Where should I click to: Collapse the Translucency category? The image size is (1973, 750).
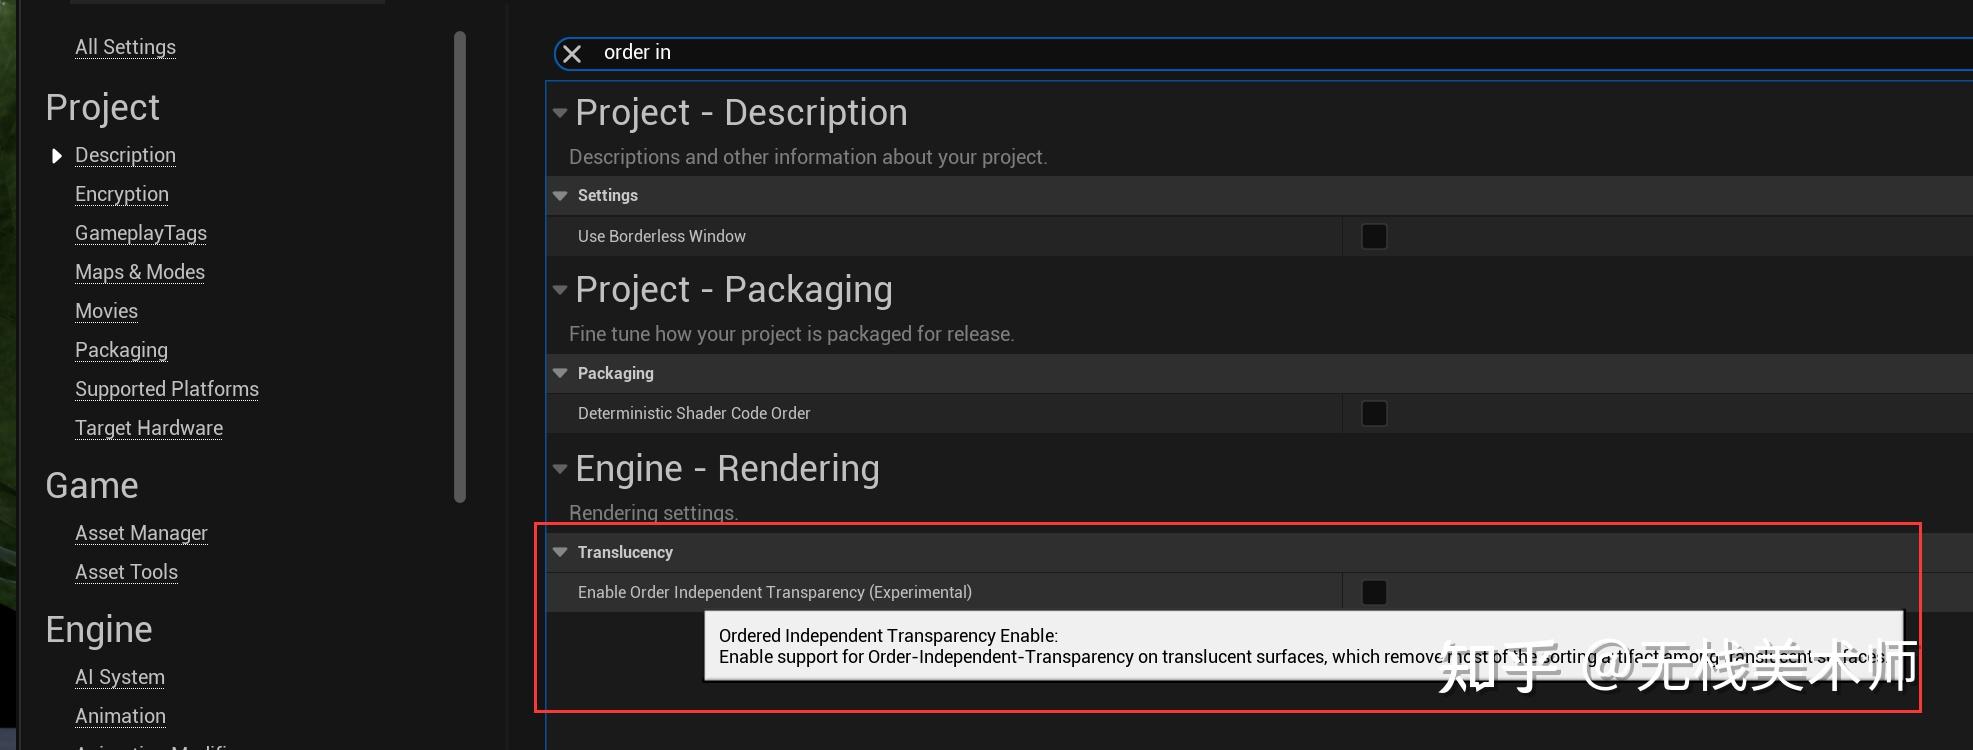click(x=560, y=552)
